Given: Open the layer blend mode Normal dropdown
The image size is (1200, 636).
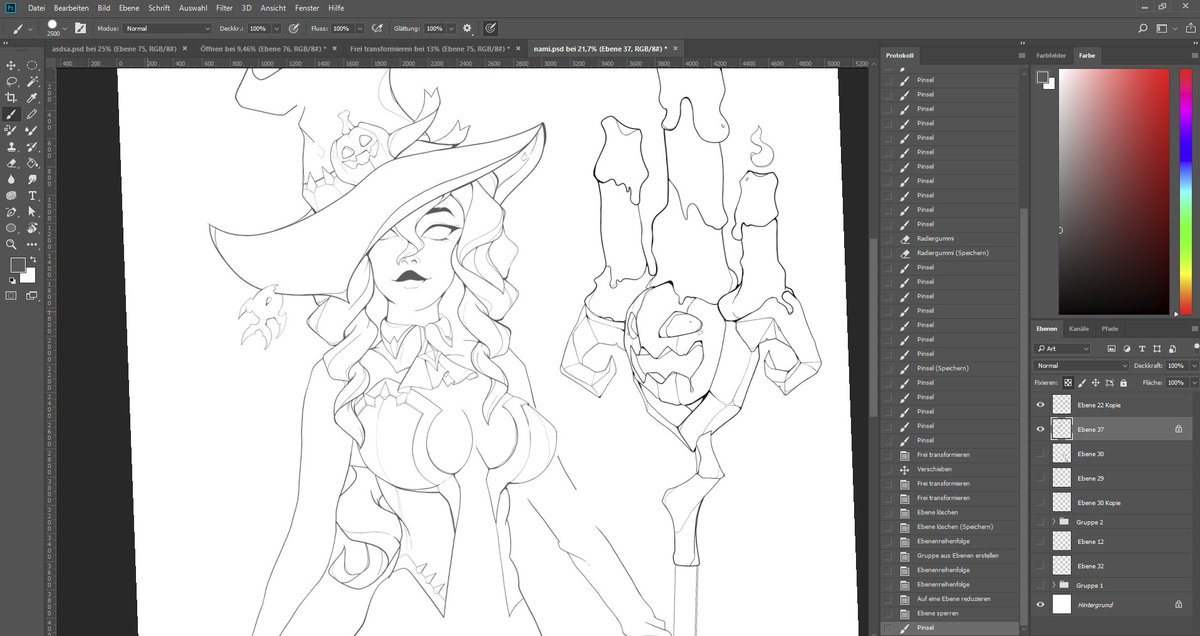Looking at the screenshot, I should tap(1083, 366).
